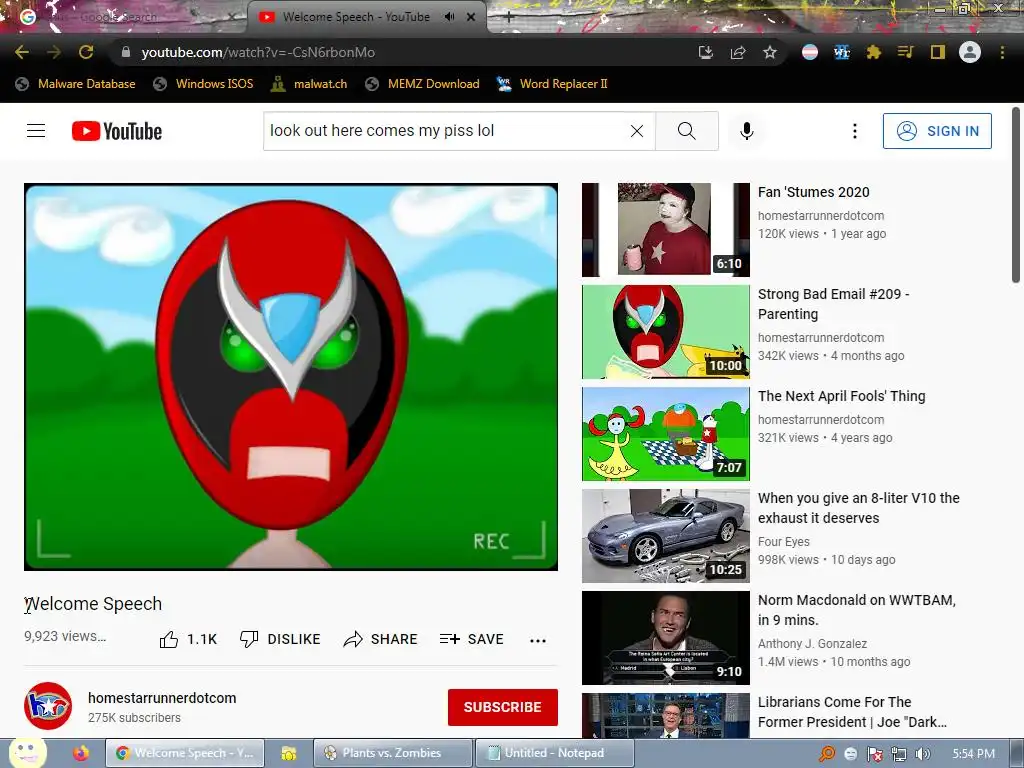Click the DISLIKE button
Screen dimensions: 1024x768
click(280, 639)
